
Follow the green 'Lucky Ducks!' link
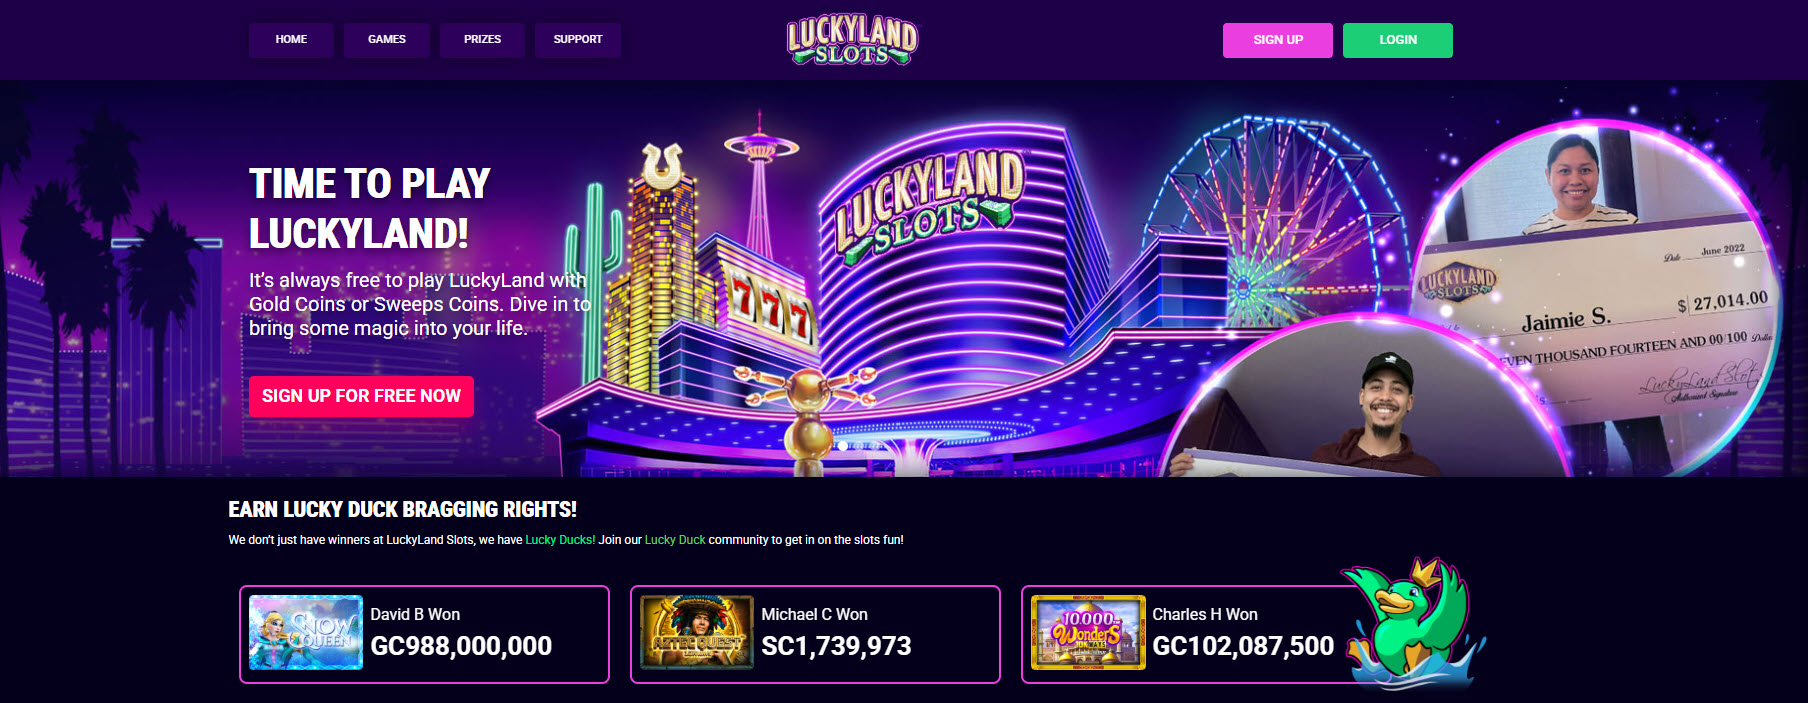(x=560, y=540)
